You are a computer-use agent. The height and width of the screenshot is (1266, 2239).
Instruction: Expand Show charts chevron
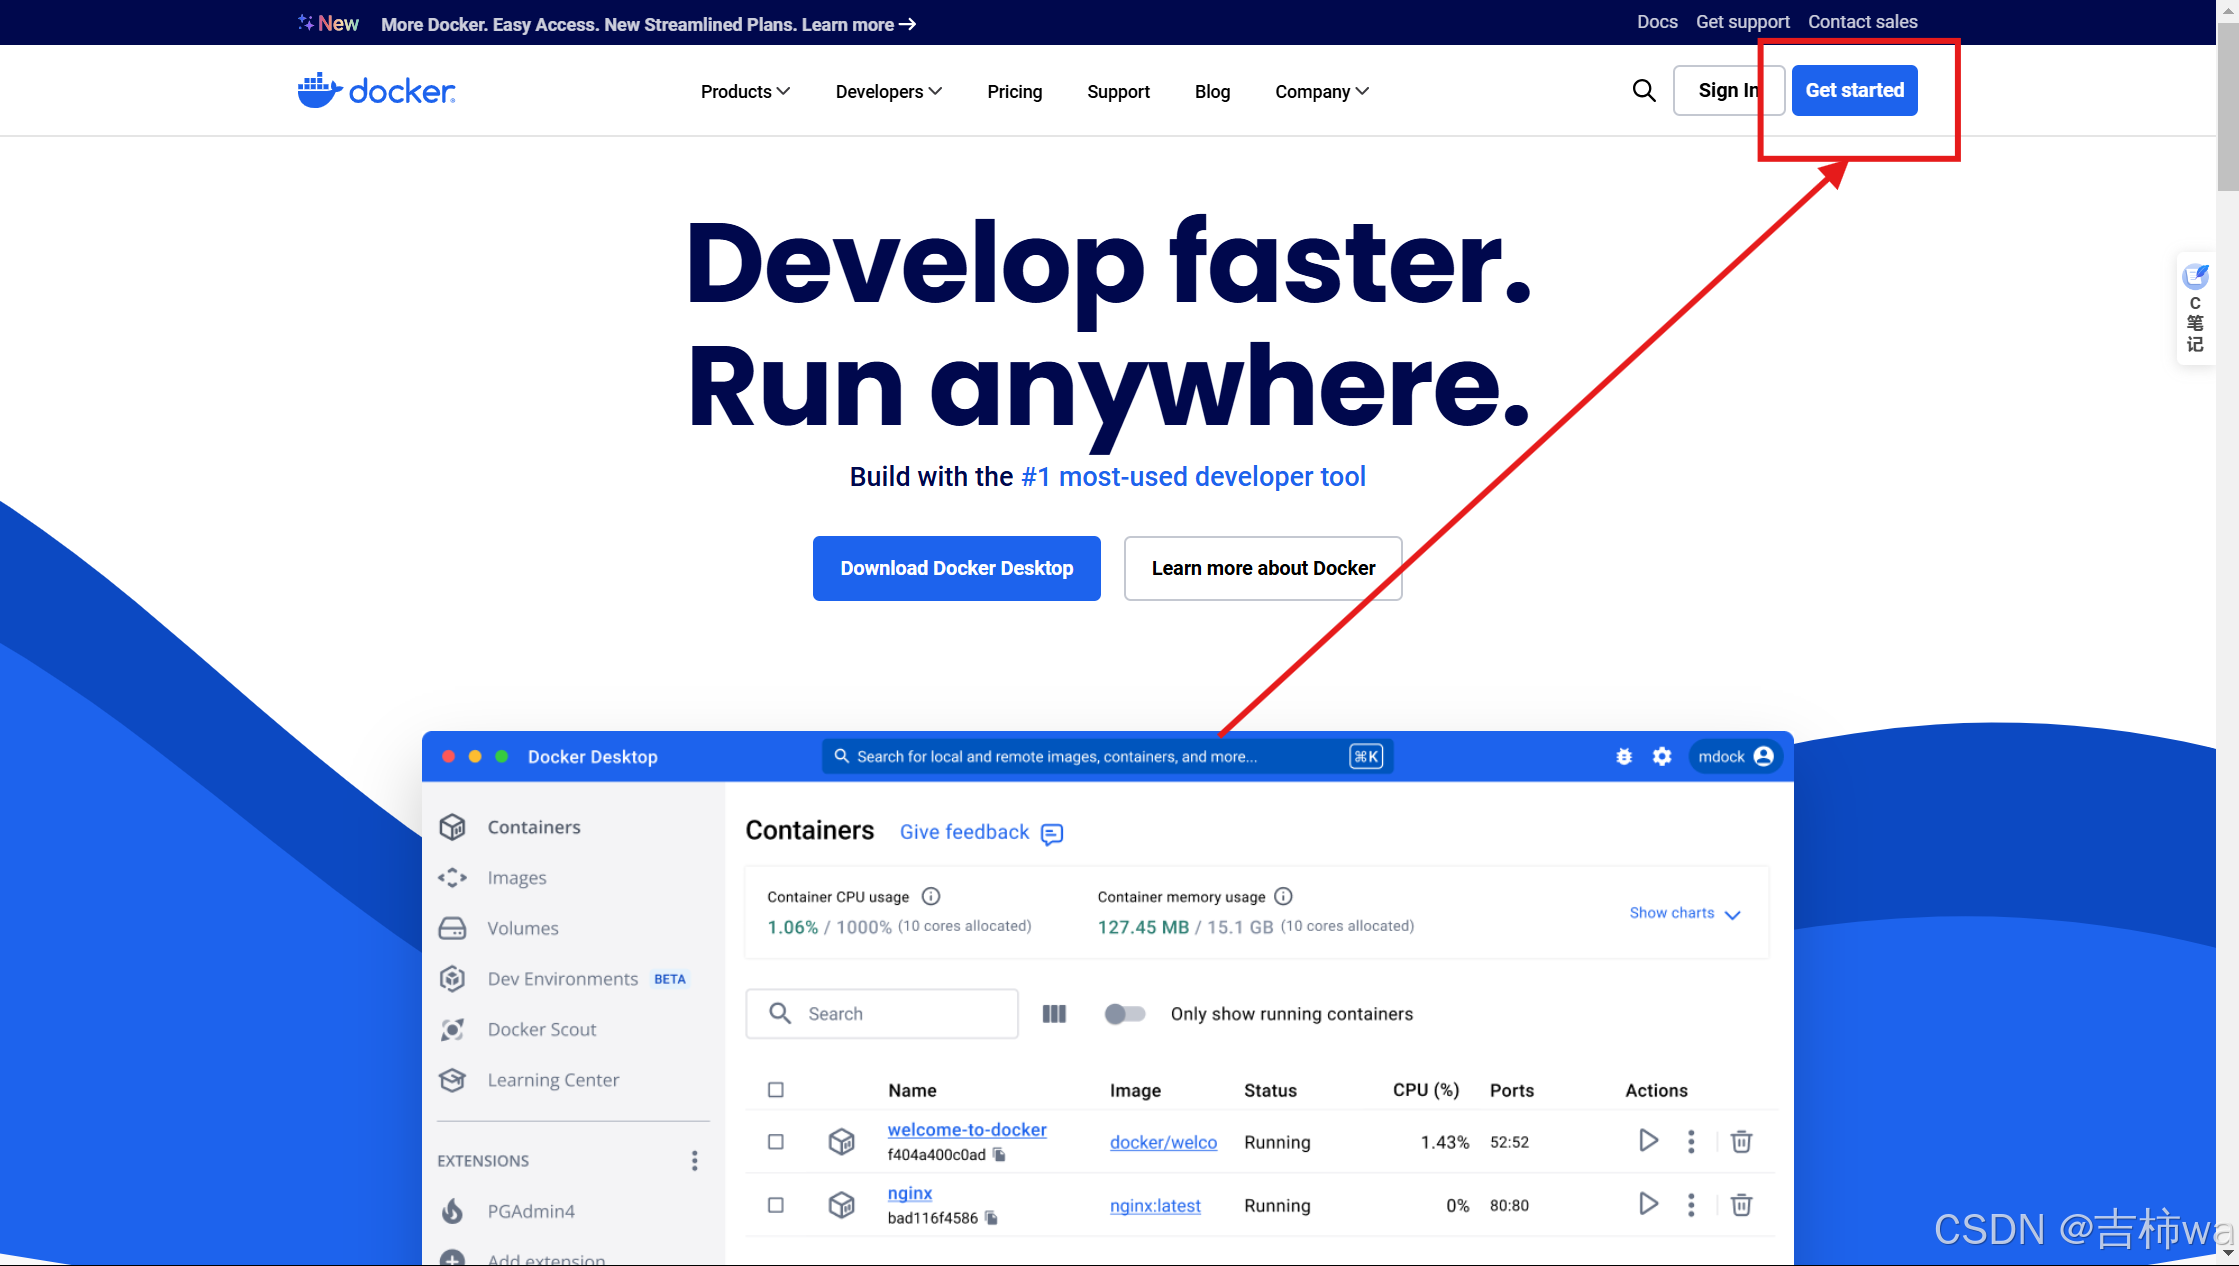pos(1732,914)
